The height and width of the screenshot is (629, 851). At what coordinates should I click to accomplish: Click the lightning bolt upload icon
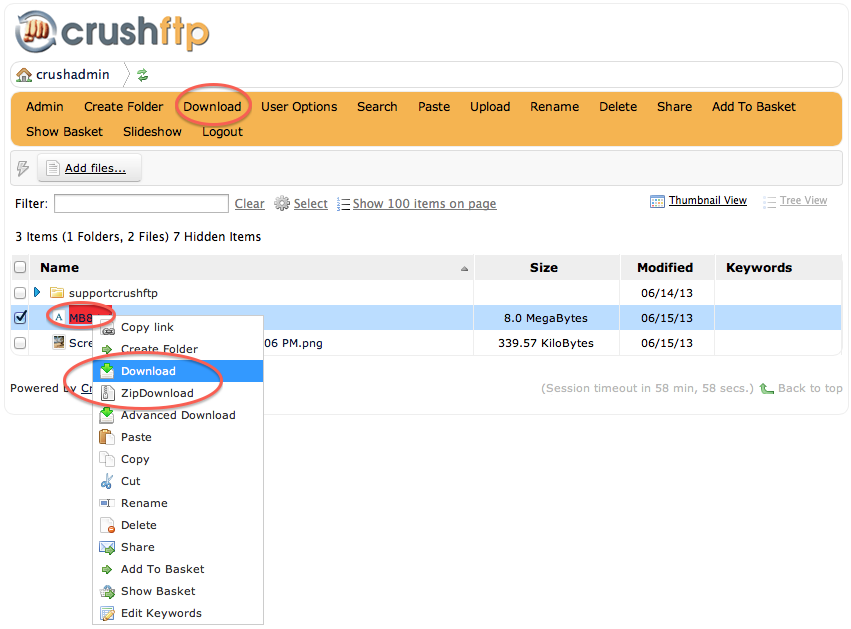click(x=23, y=168)
